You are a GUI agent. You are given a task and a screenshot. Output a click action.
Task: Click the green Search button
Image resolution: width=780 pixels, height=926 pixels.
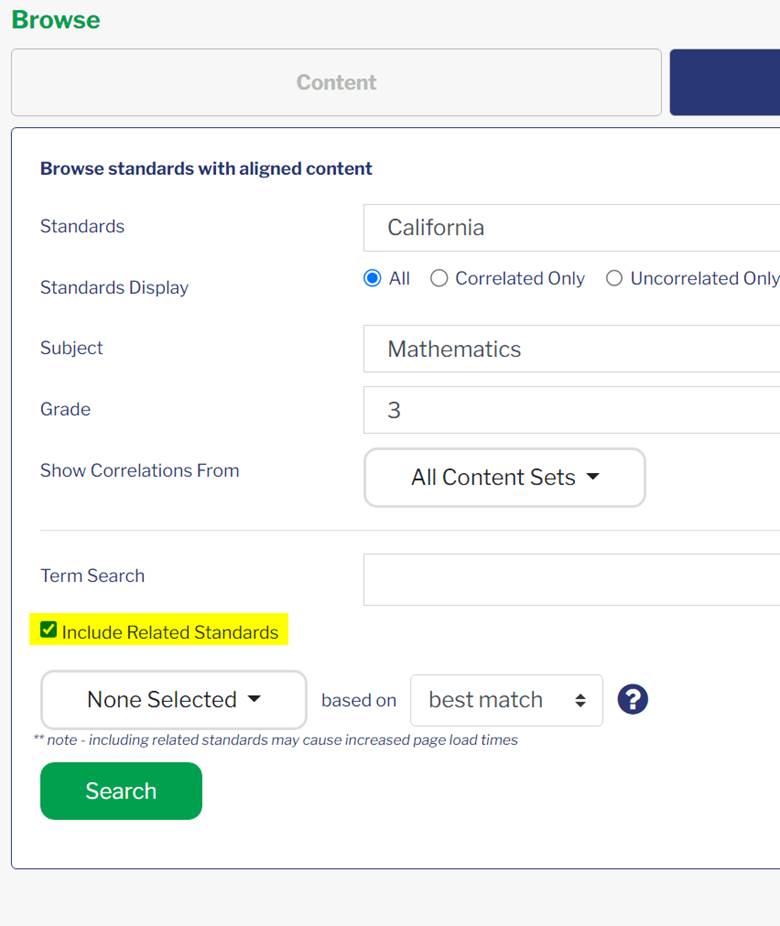[x=121, y=791]
